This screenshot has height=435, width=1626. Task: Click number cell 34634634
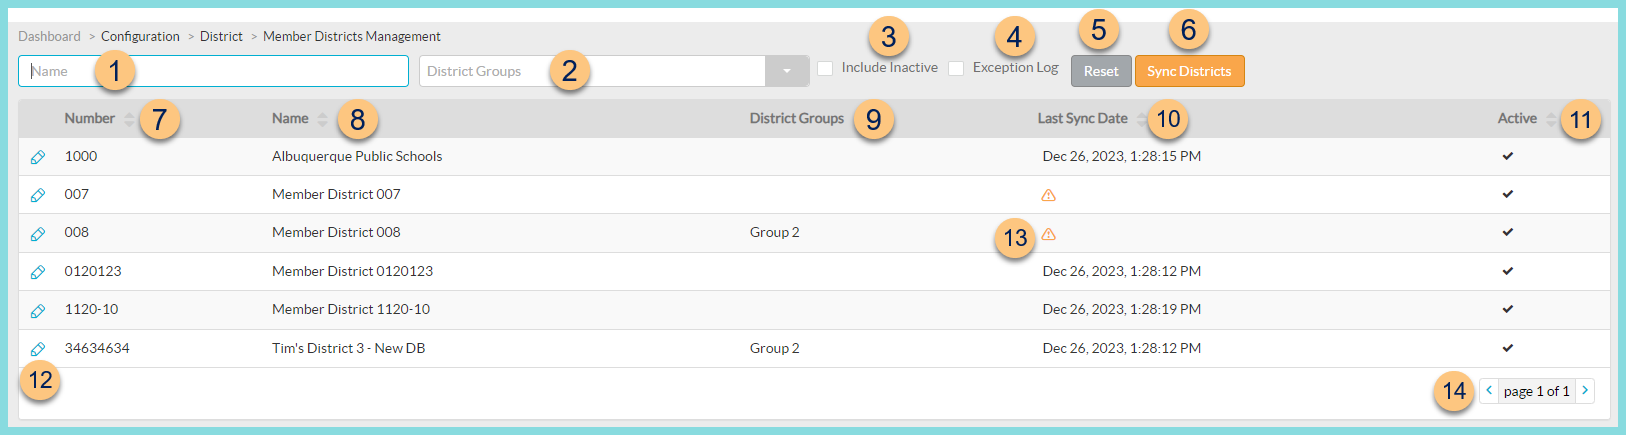point(97,348)
